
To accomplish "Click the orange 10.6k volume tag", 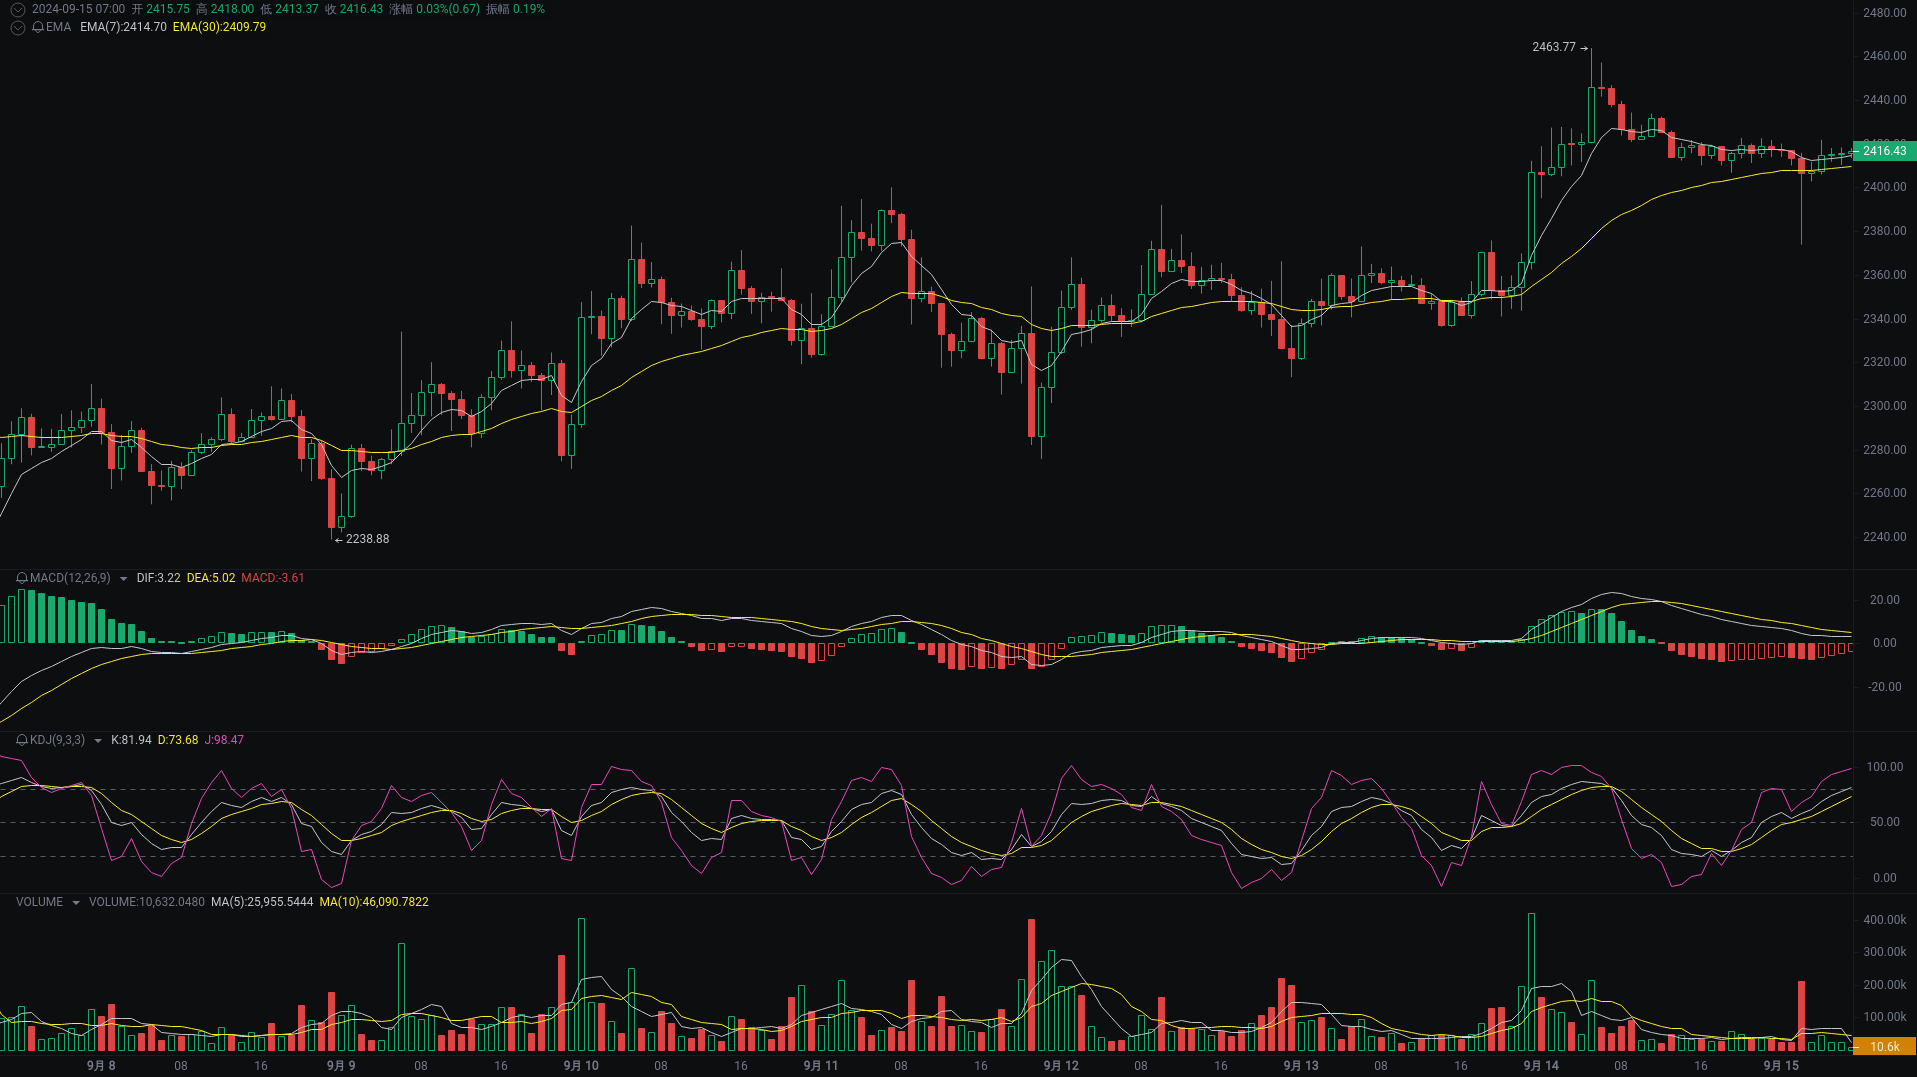I will (x=1884, y=1045).
